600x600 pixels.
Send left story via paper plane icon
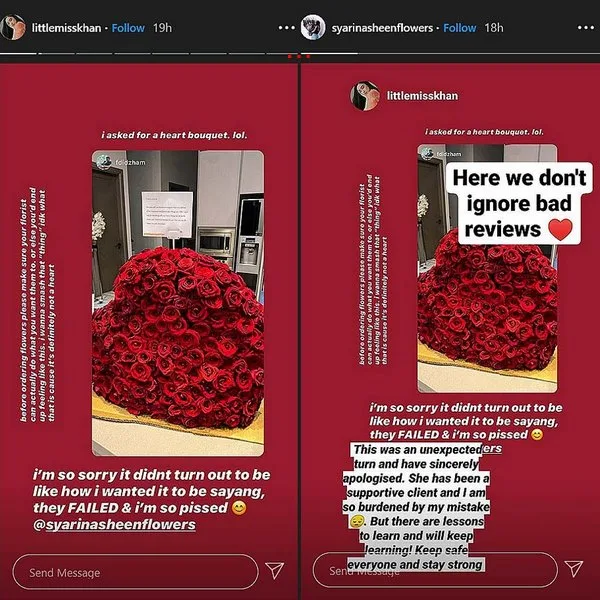pyautogui.click(x=275, y=570)
